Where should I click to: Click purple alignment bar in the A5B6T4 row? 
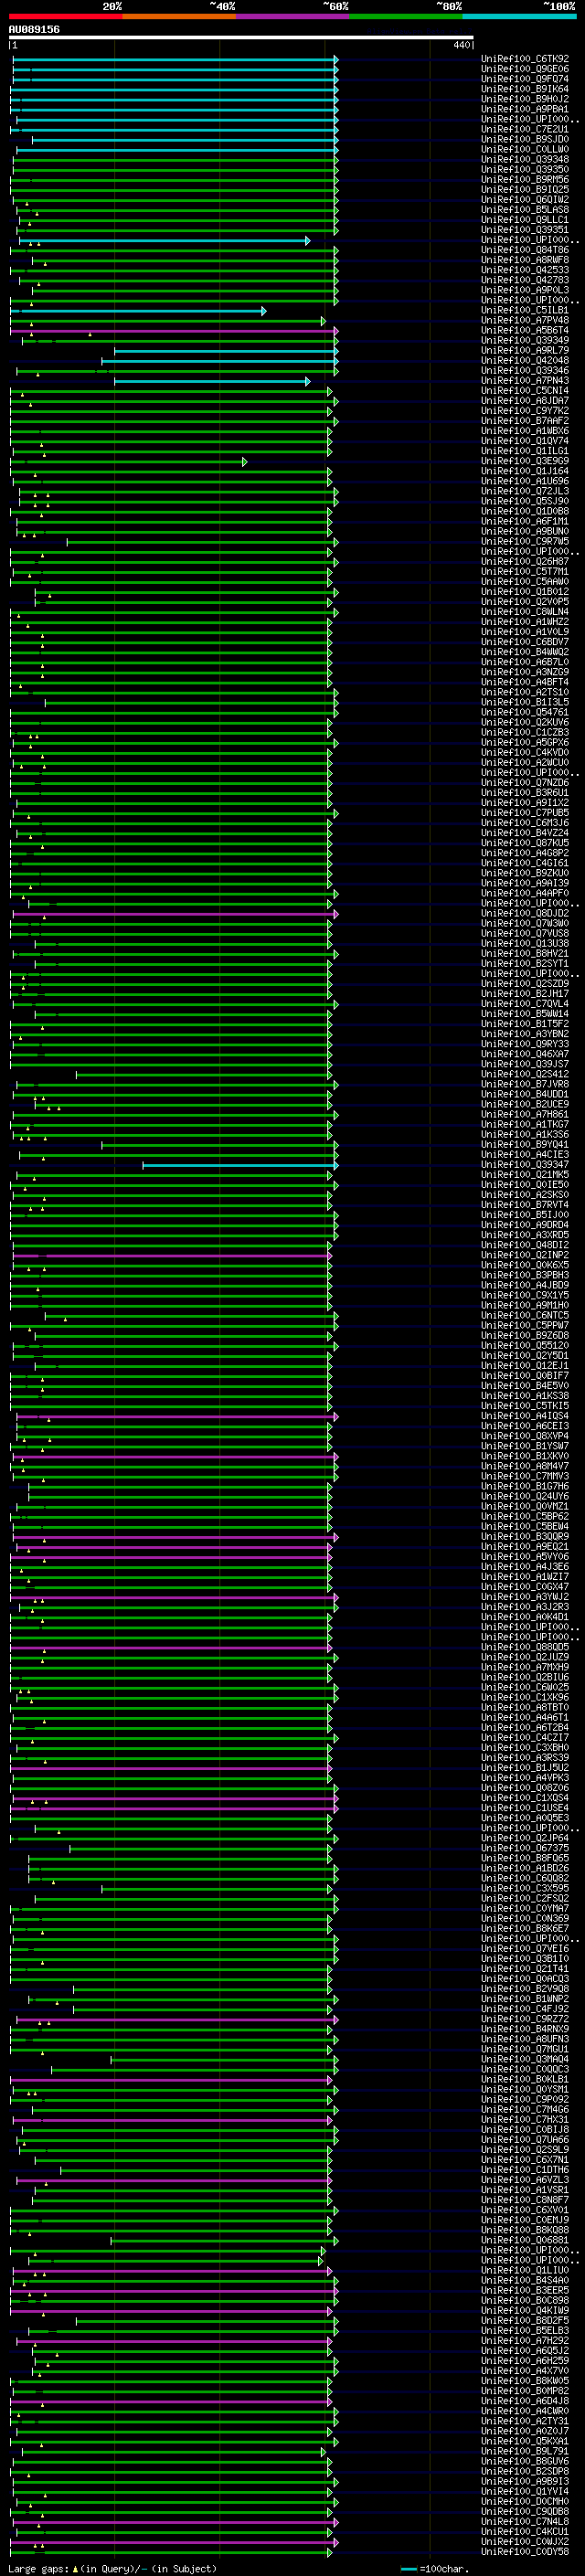pyautogui.click(x=174, y=331)
